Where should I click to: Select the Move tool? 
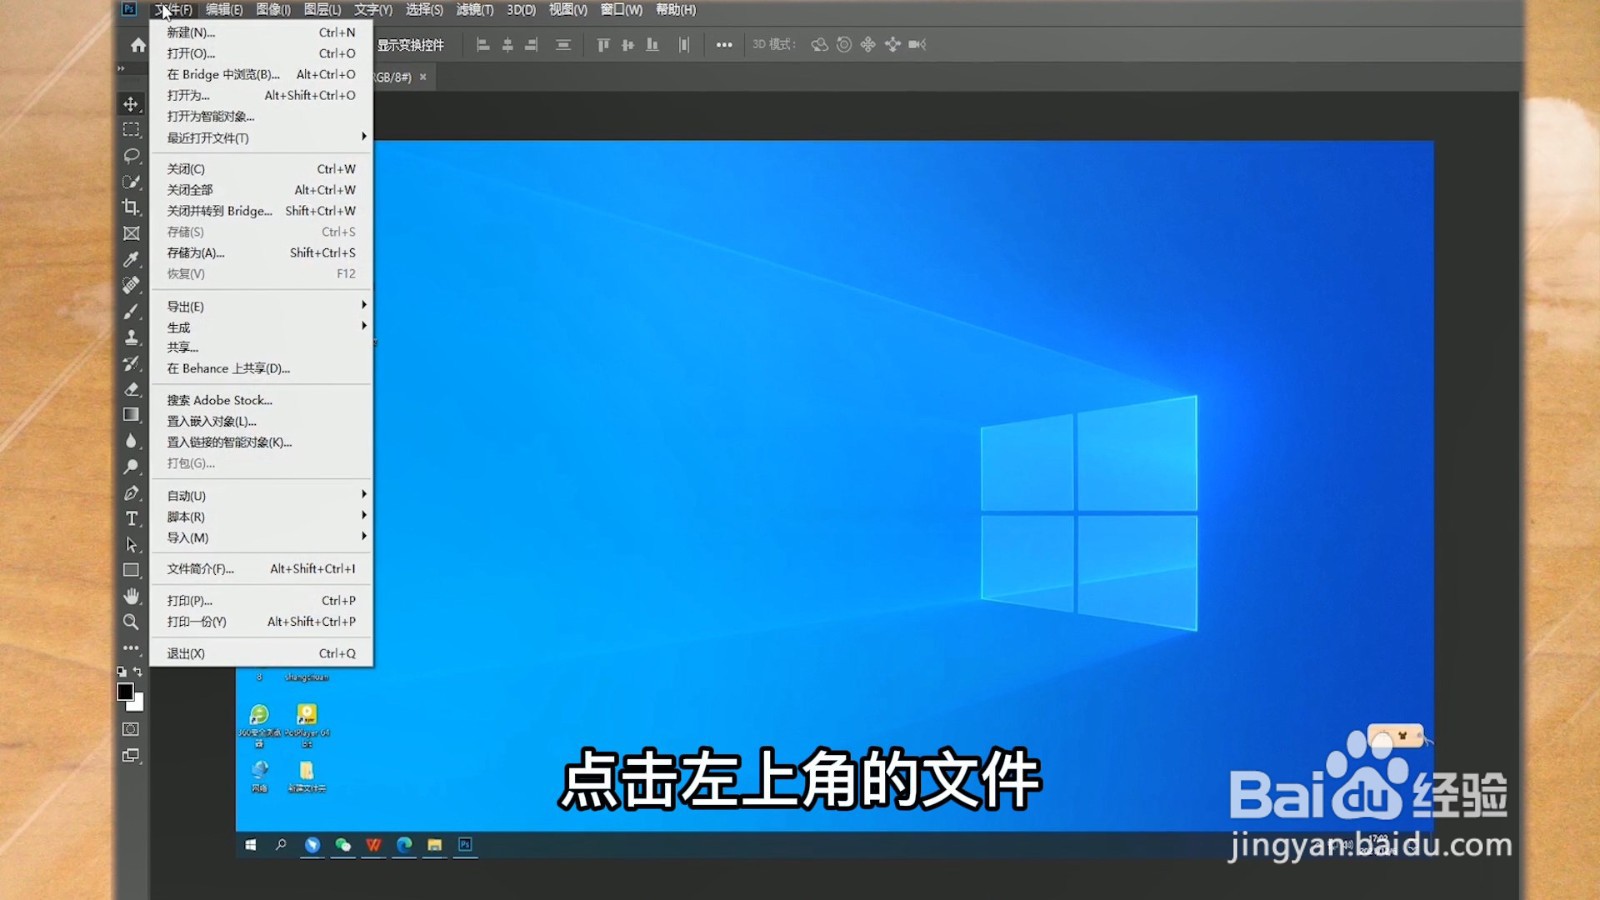pos(130,103)
